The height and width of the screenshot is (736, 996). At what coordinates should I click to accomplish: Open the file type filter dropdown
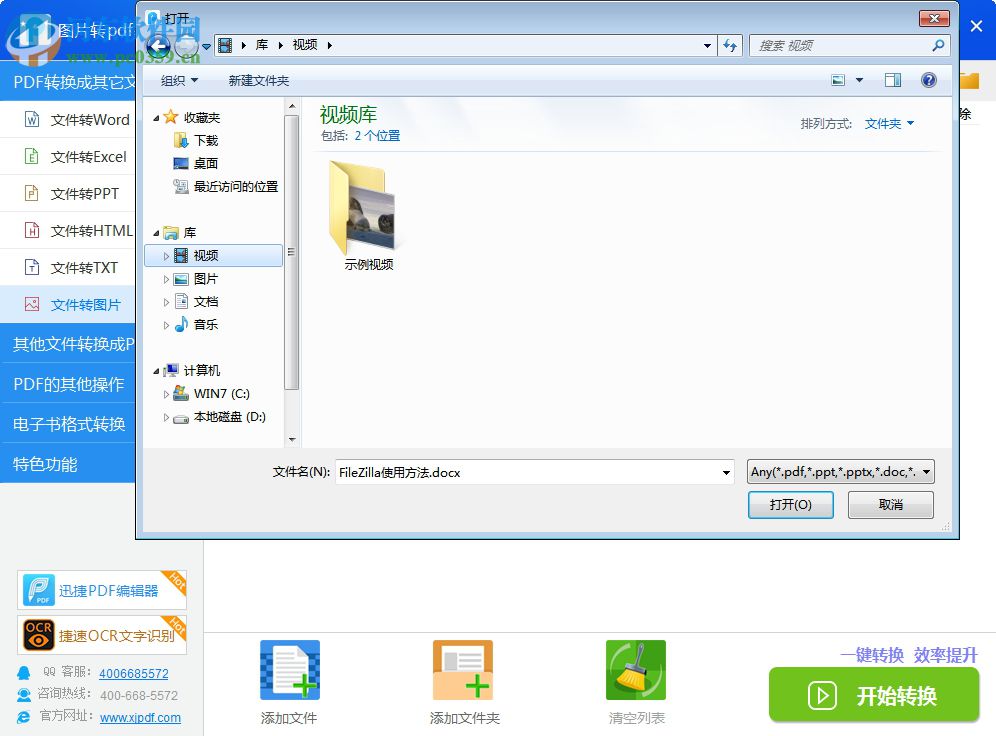[x=840, y=472]
